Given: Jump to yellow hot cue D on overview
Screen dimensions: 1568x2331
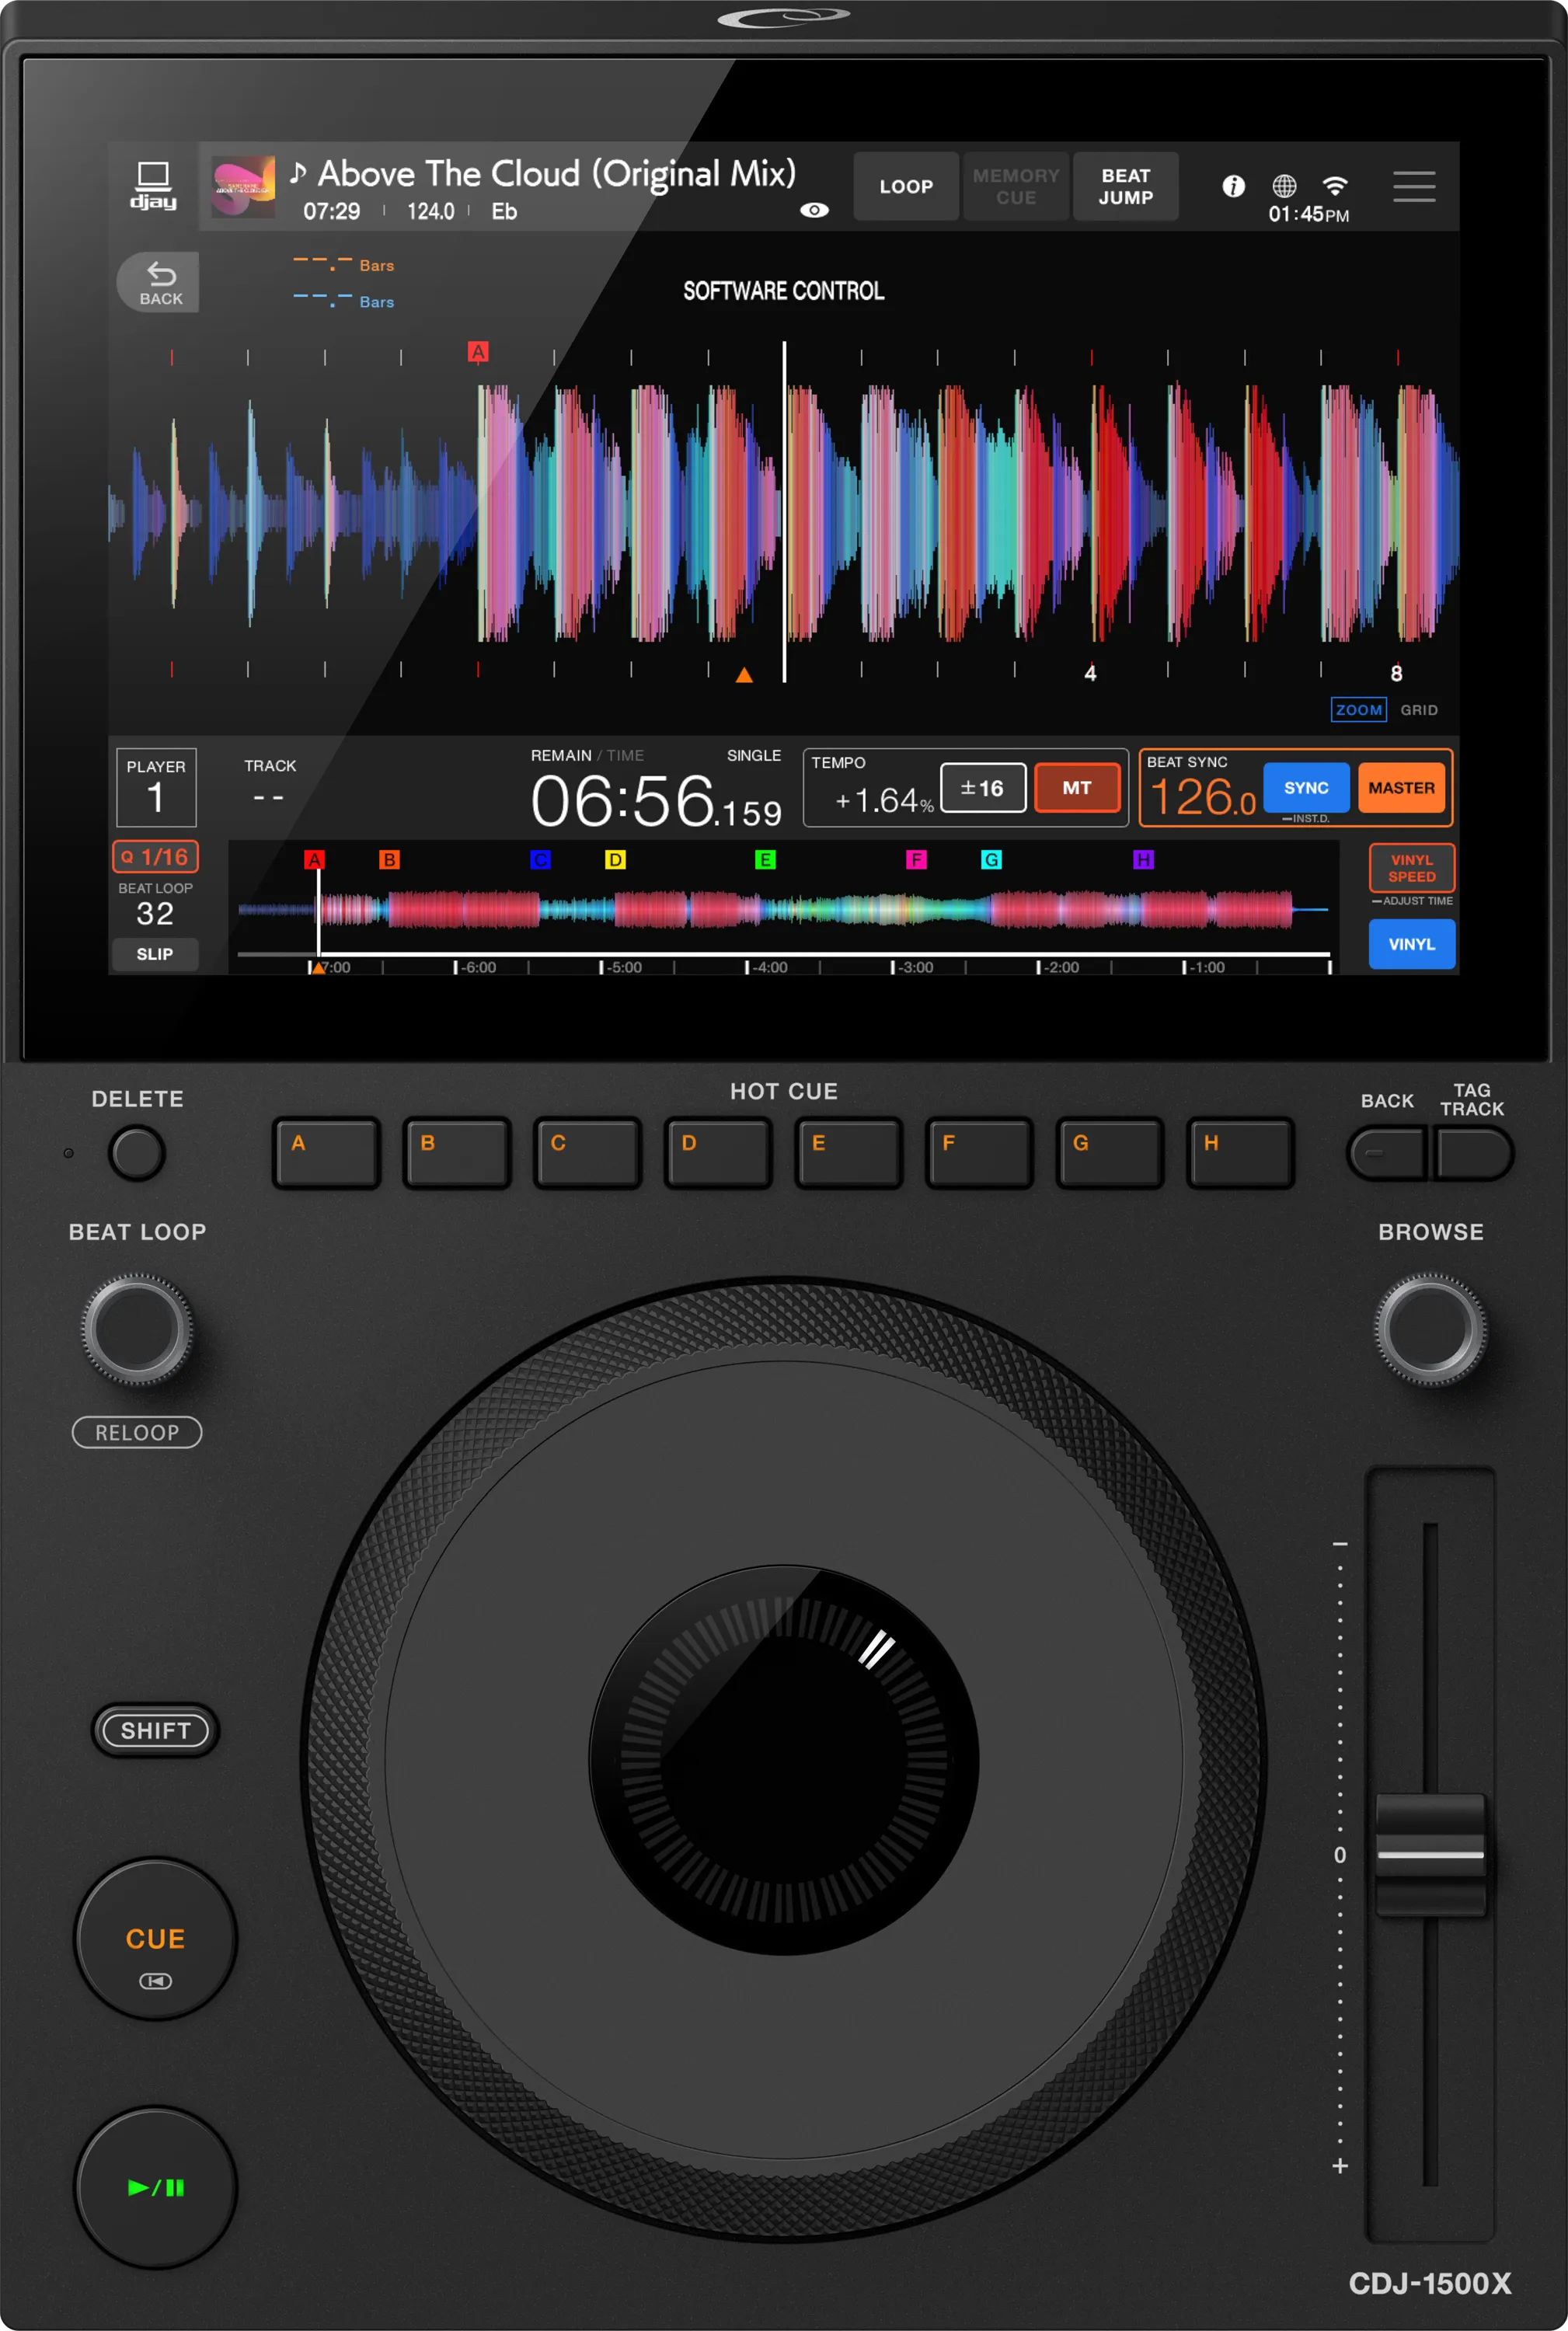Looking at the screenshot, I should click(615, 860).
